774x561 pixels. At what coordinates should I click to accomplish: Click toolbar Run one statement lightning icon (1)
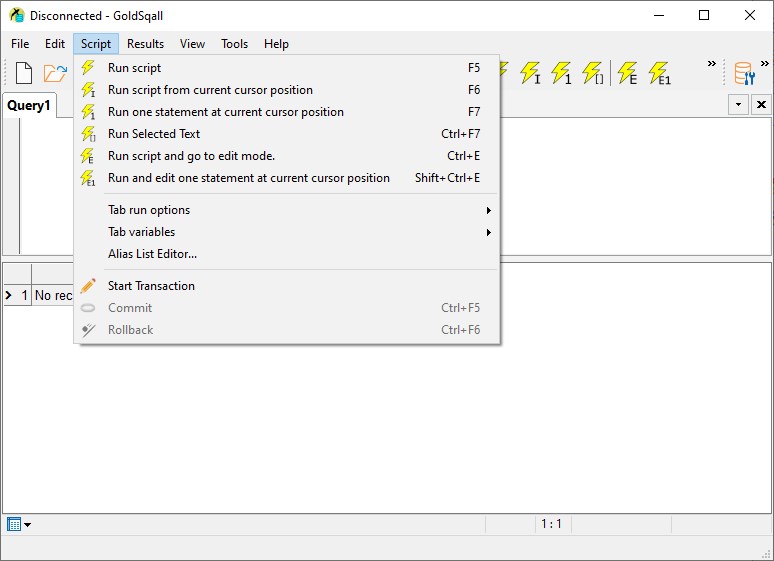click(x=561, y=73)
